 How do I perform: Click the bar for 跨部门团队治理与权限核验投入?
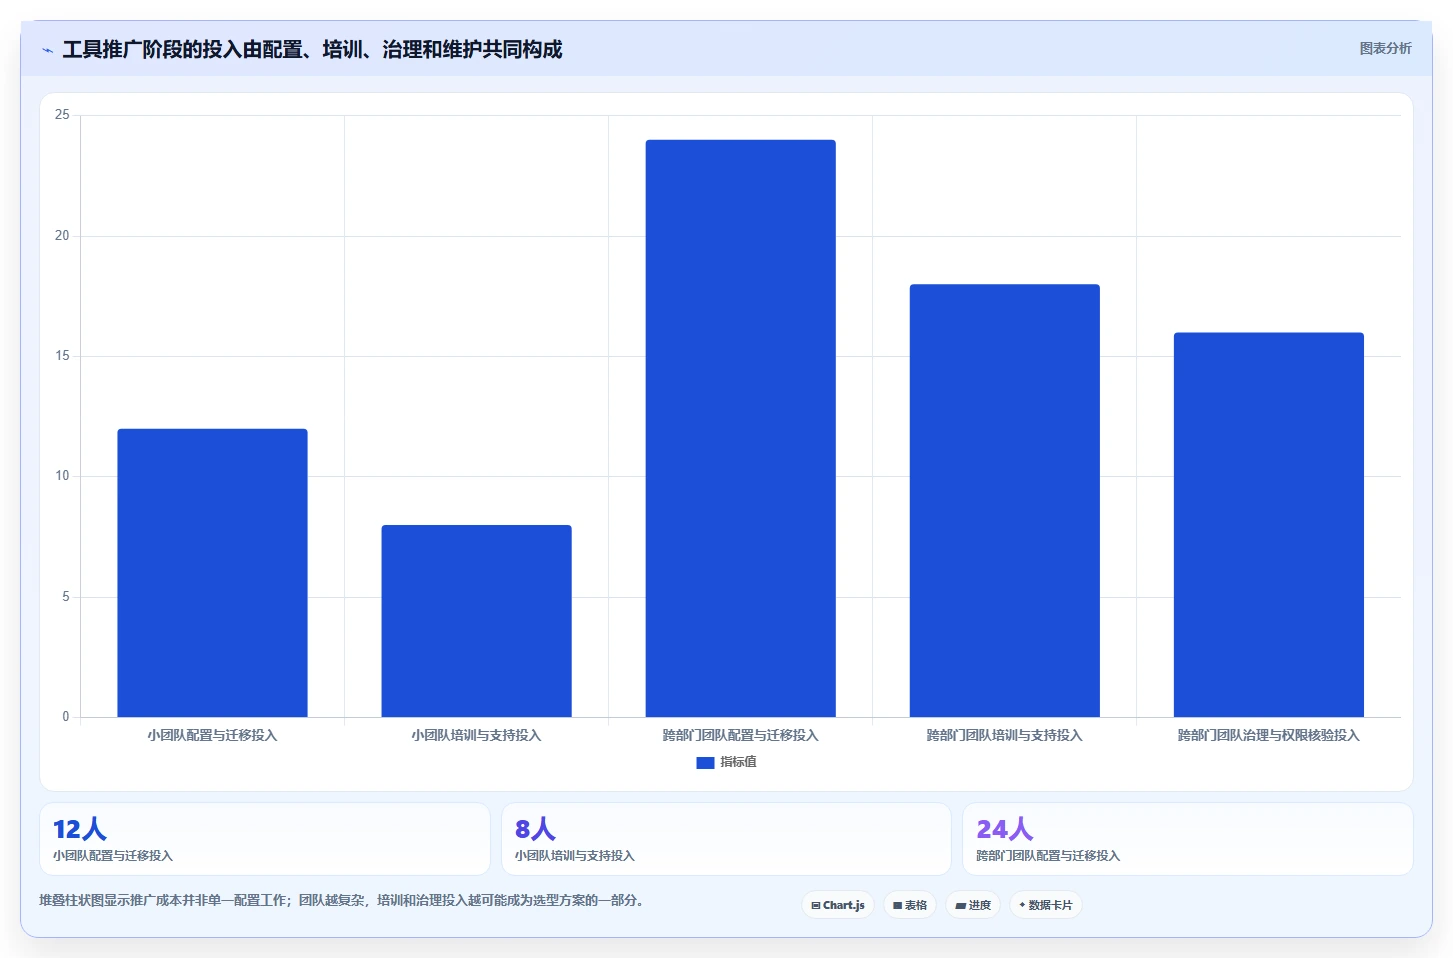(x=1268, y=525)
